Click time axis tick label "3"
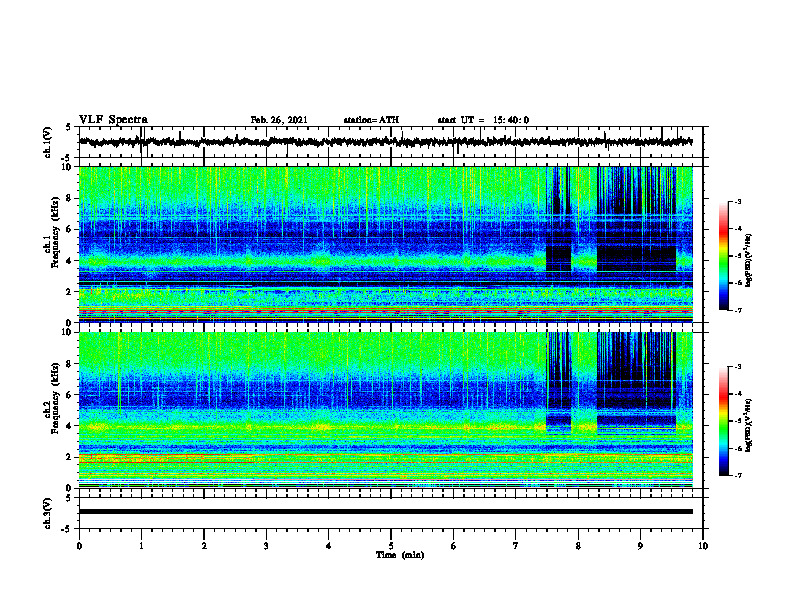 pos(266,546)
